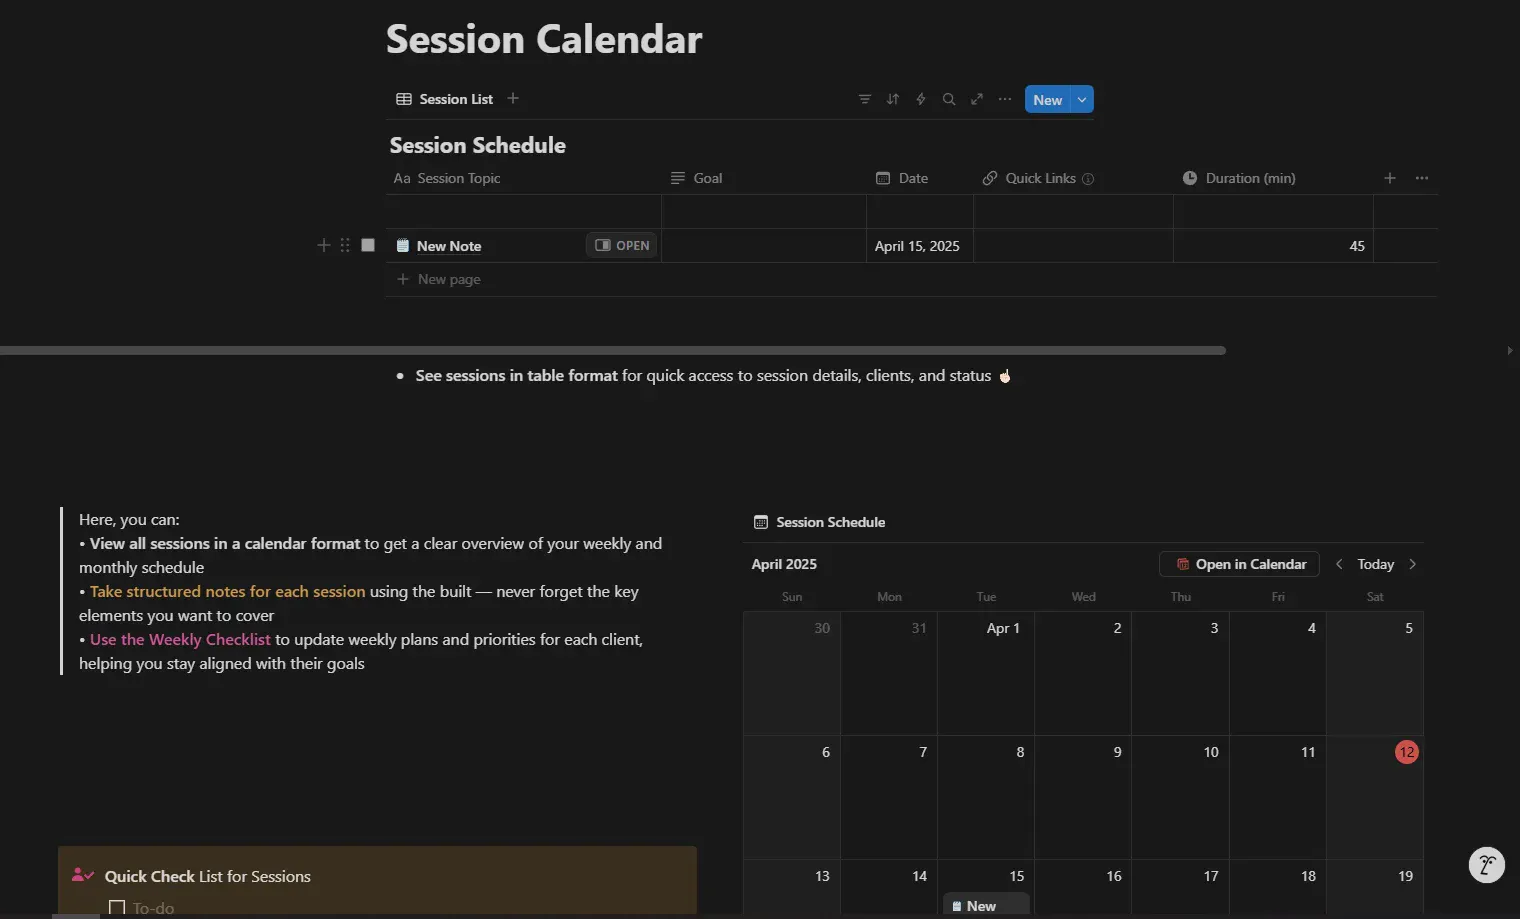
Task: Select day 4 in the calendar
Action: (1278, 673)
